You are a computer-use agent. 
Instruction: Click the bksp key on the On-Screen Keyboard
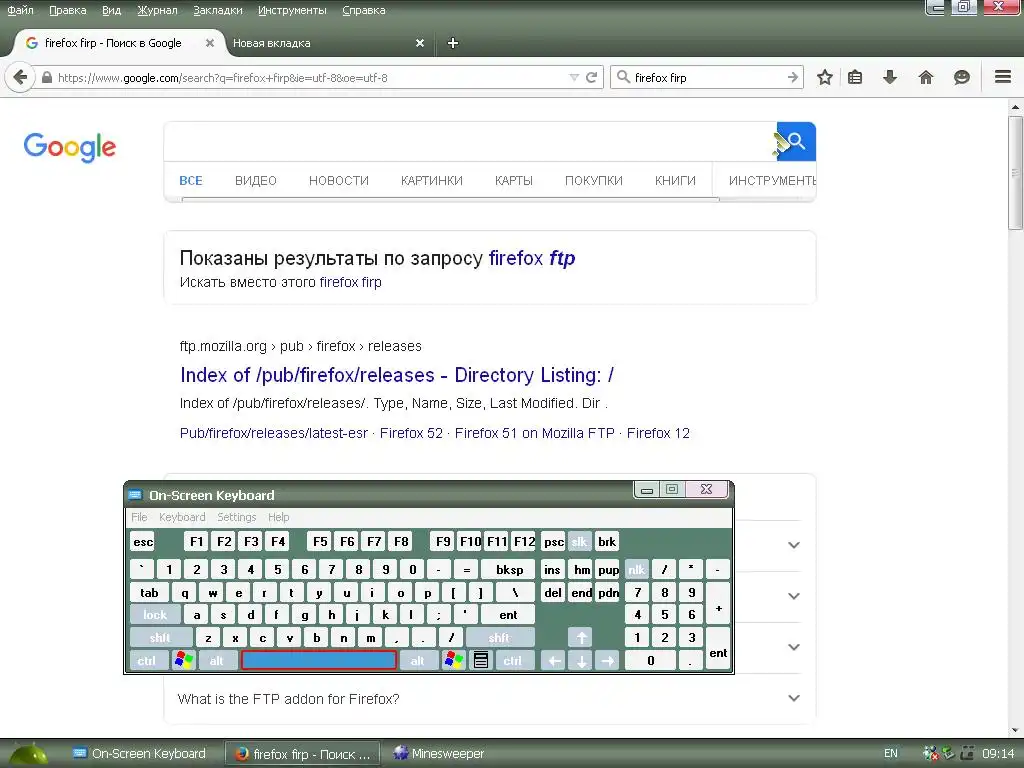(x=509, y=569)
